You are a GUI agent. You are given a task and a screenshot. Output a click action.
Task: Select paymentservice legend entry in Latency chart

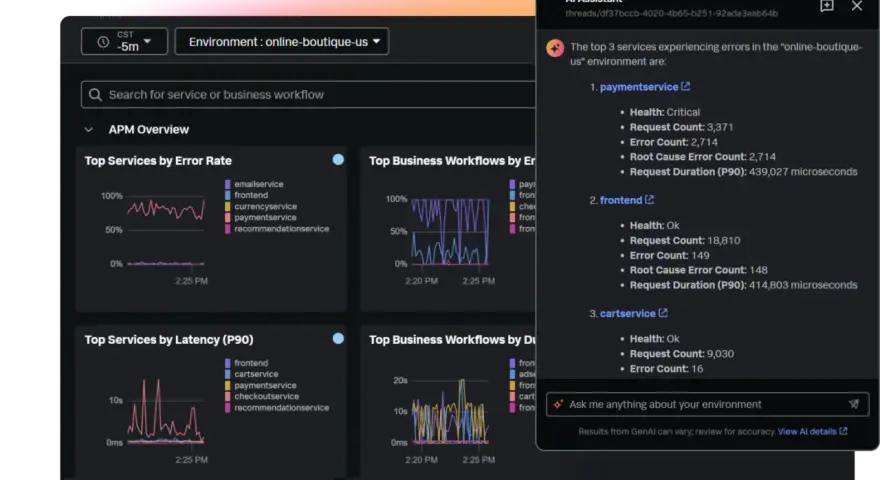[x=265, y=385]
